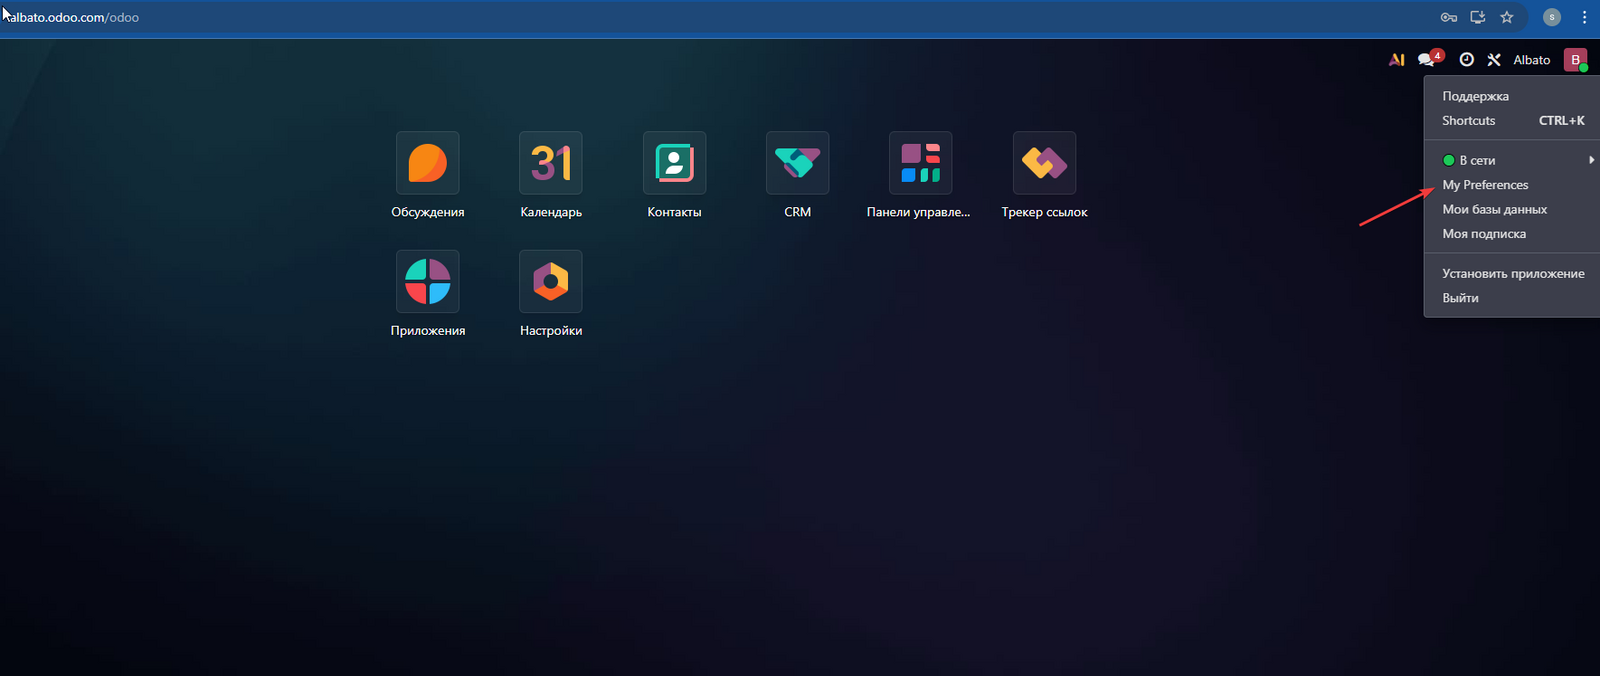Launch the Календарь app icon

click(x=550, y=163)
